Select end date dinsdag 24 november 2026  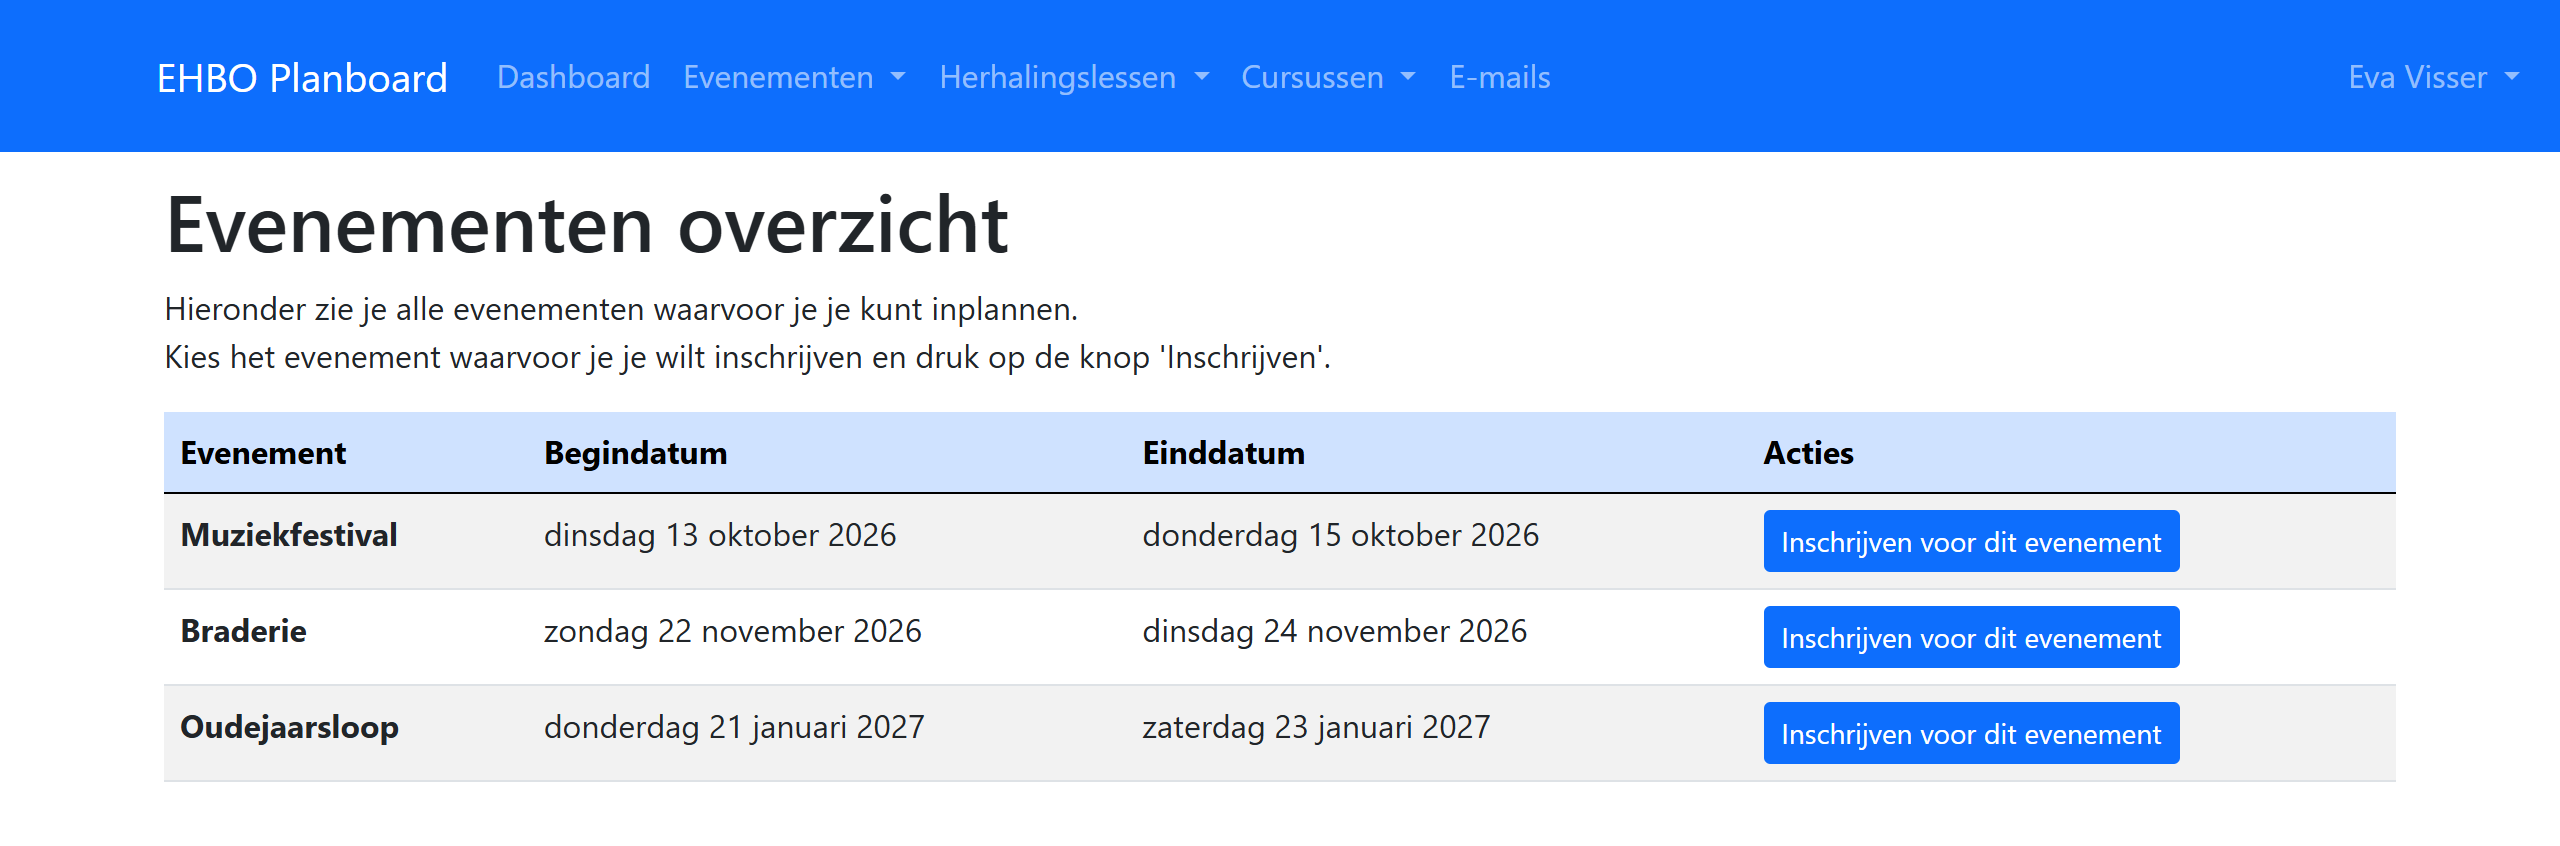pos(1334,631)
